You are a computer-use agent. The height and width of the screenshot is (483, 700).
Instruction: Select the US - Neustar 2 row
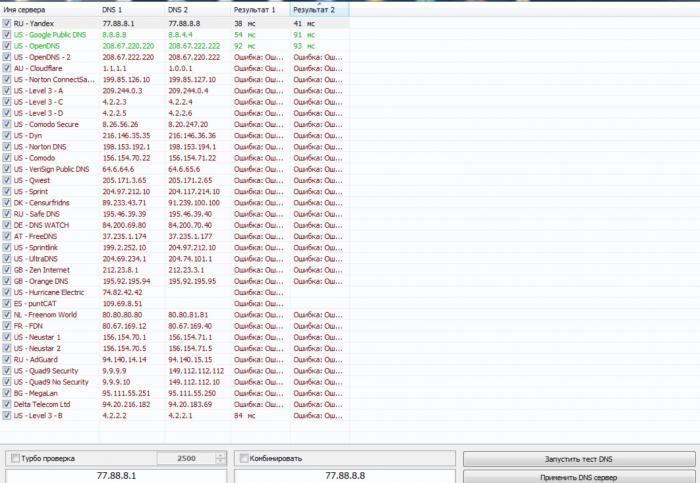(x=175, y=348)
